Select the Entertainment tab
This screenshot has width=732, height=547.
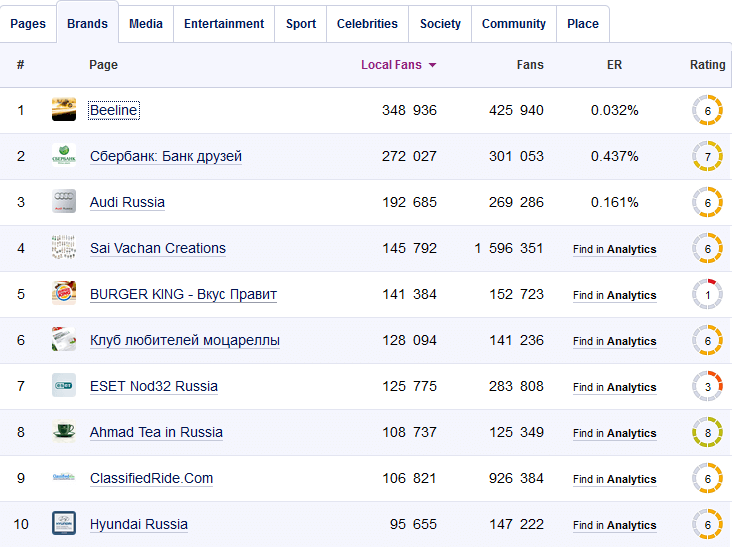224,24
